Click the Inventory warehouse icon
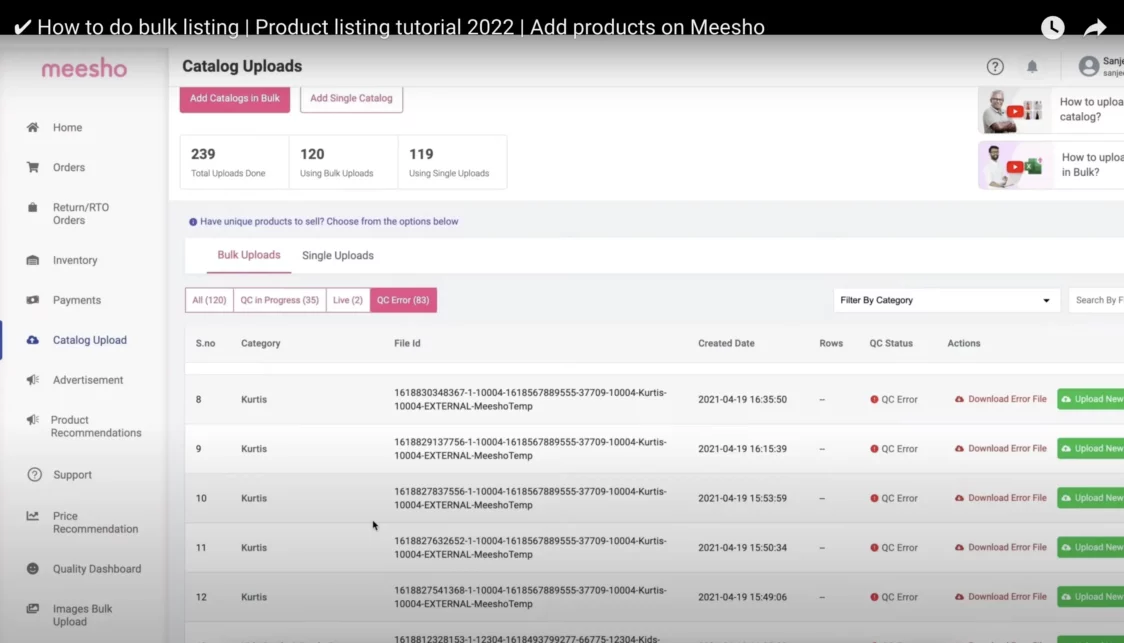This screenshot has height=643, width=1124. point(33,260)
